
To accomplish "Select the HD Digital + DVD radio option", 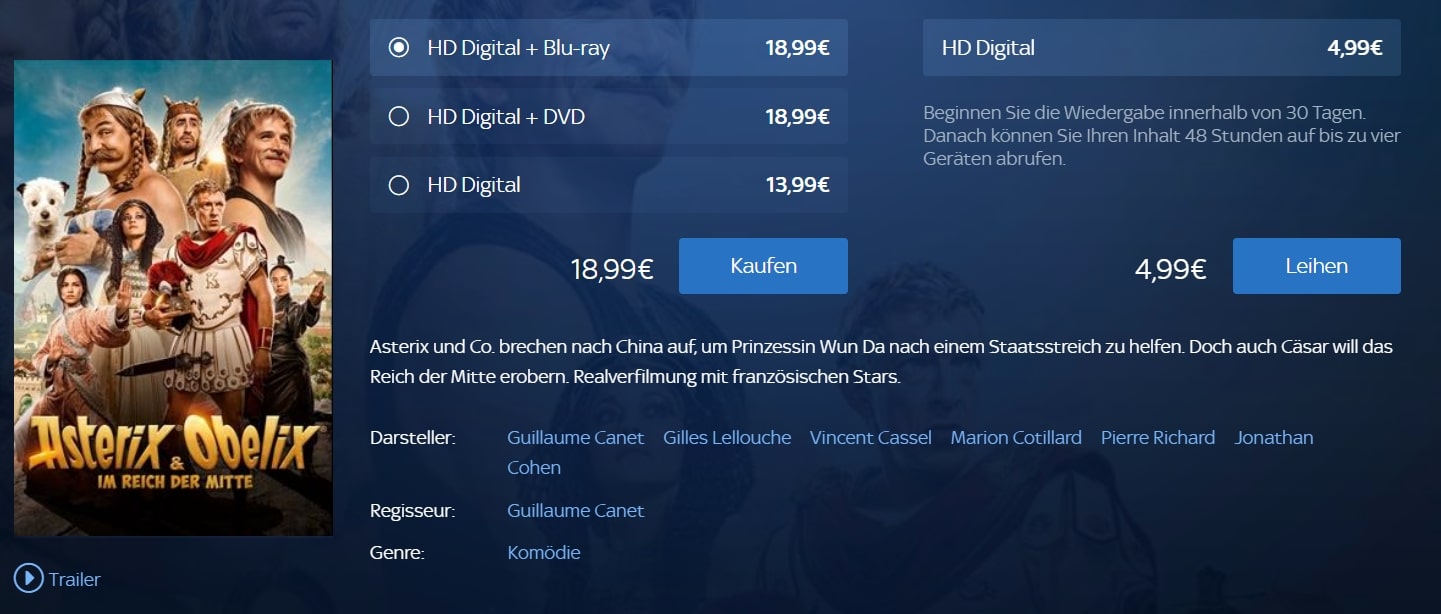I will click(x=399, y=116).
